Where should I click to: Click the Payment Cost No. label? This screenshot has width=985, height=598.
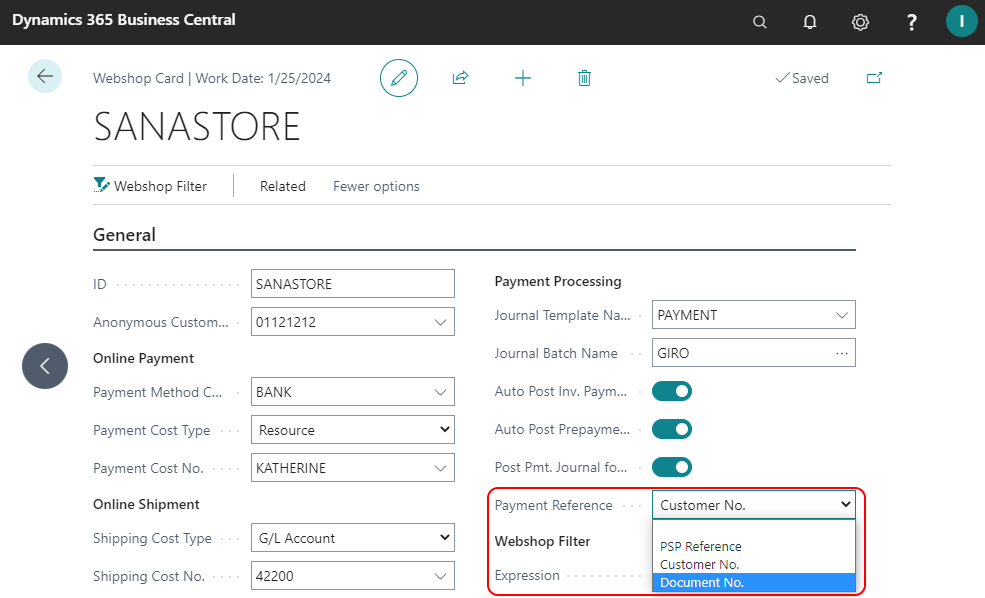coord(148,468)
